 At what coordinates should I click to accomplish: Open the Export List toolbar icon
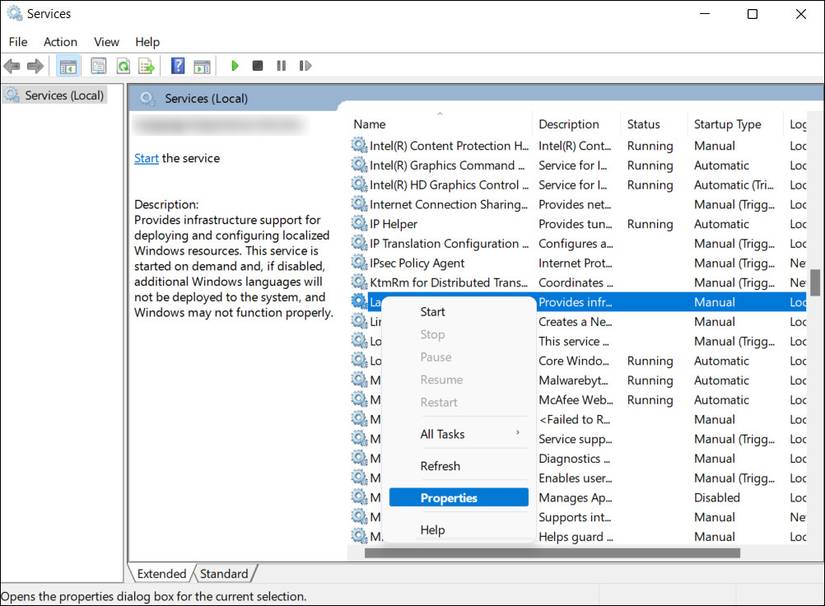(x=146, y=66)
